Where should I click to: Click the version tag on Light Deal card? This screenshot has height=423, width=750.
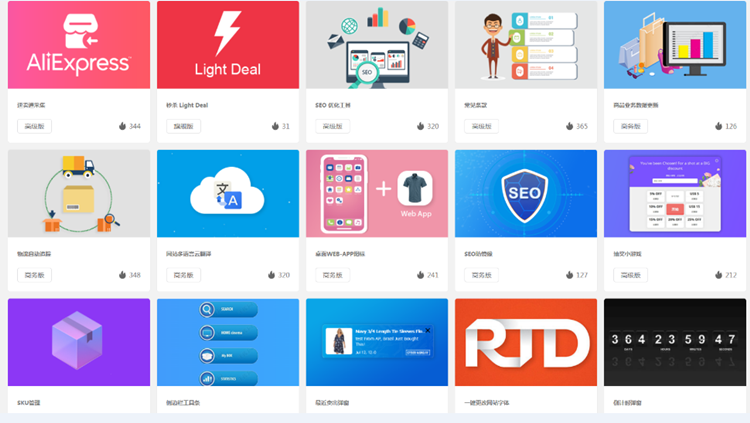pyautogui.click(x=184, y=126)
